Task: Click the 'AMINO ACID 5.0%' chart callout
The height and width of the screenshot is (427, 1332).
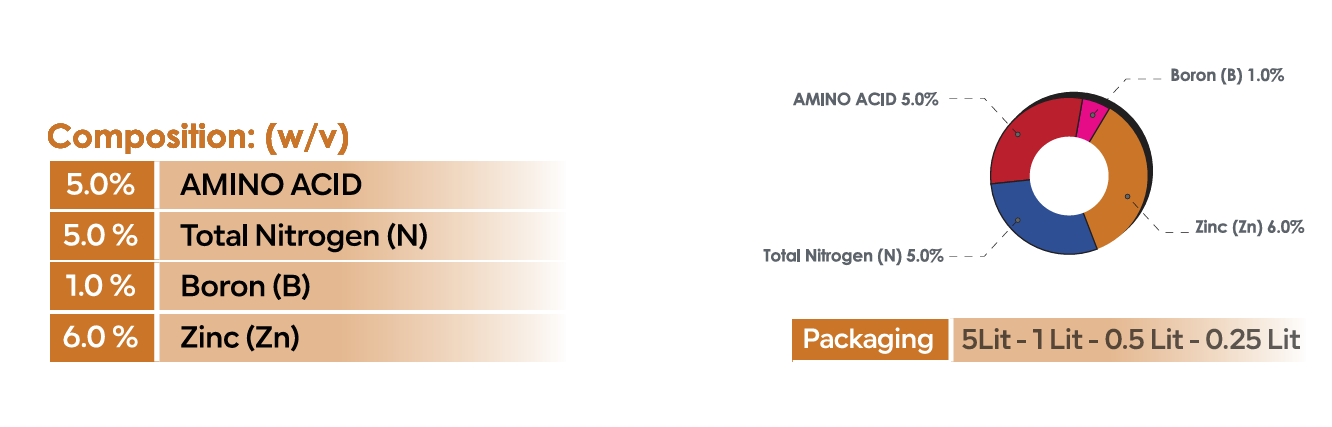Action: pyautogui.click(x=866, y=100)
